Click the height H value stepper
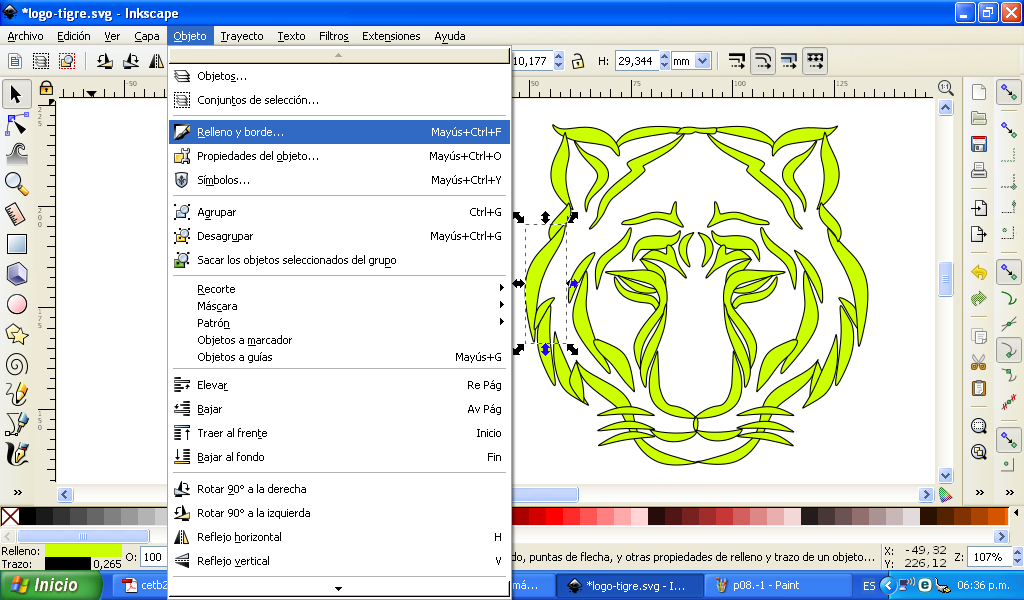This screenshot has height=600, width=1024. pyautogui.click(x=664, y=61)
